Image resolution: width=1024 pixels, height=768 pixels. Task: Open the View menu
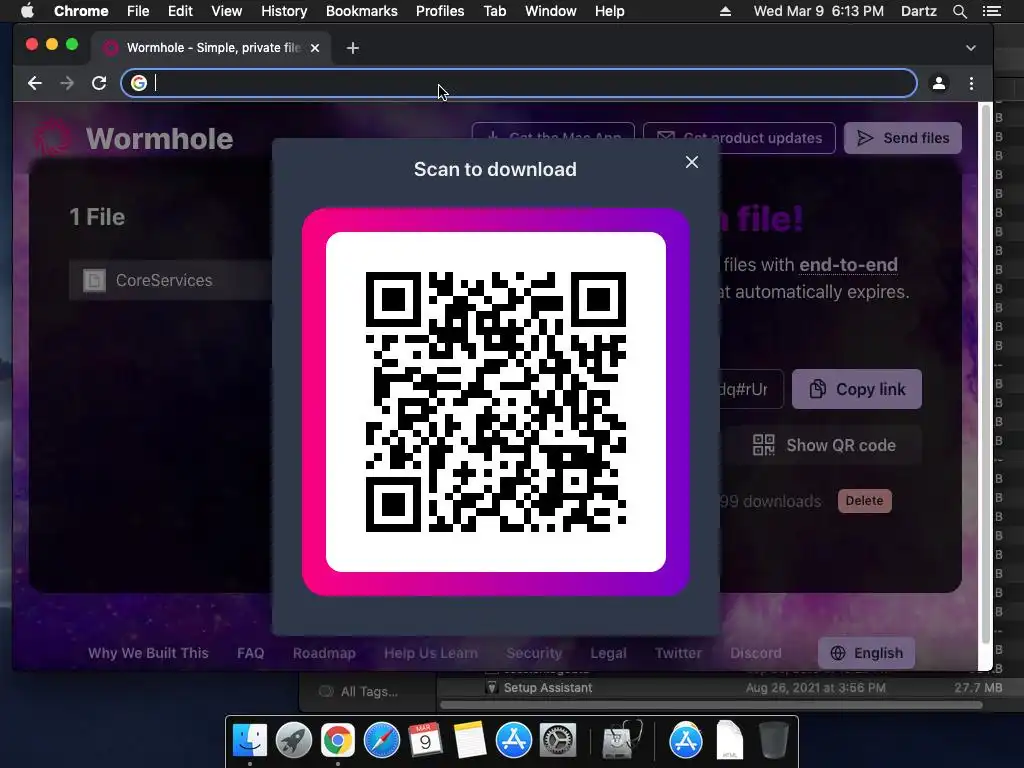coord(227,11)
